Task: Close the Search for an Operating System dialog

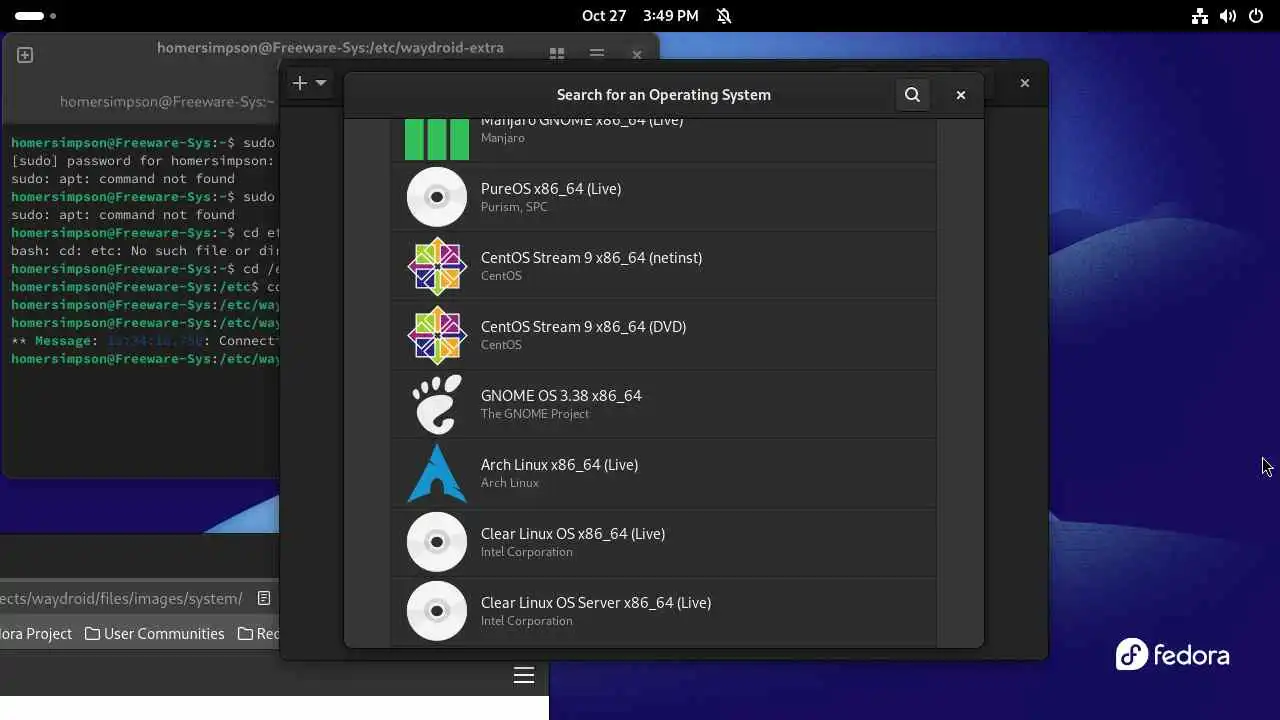Action: tap(960, 95)
